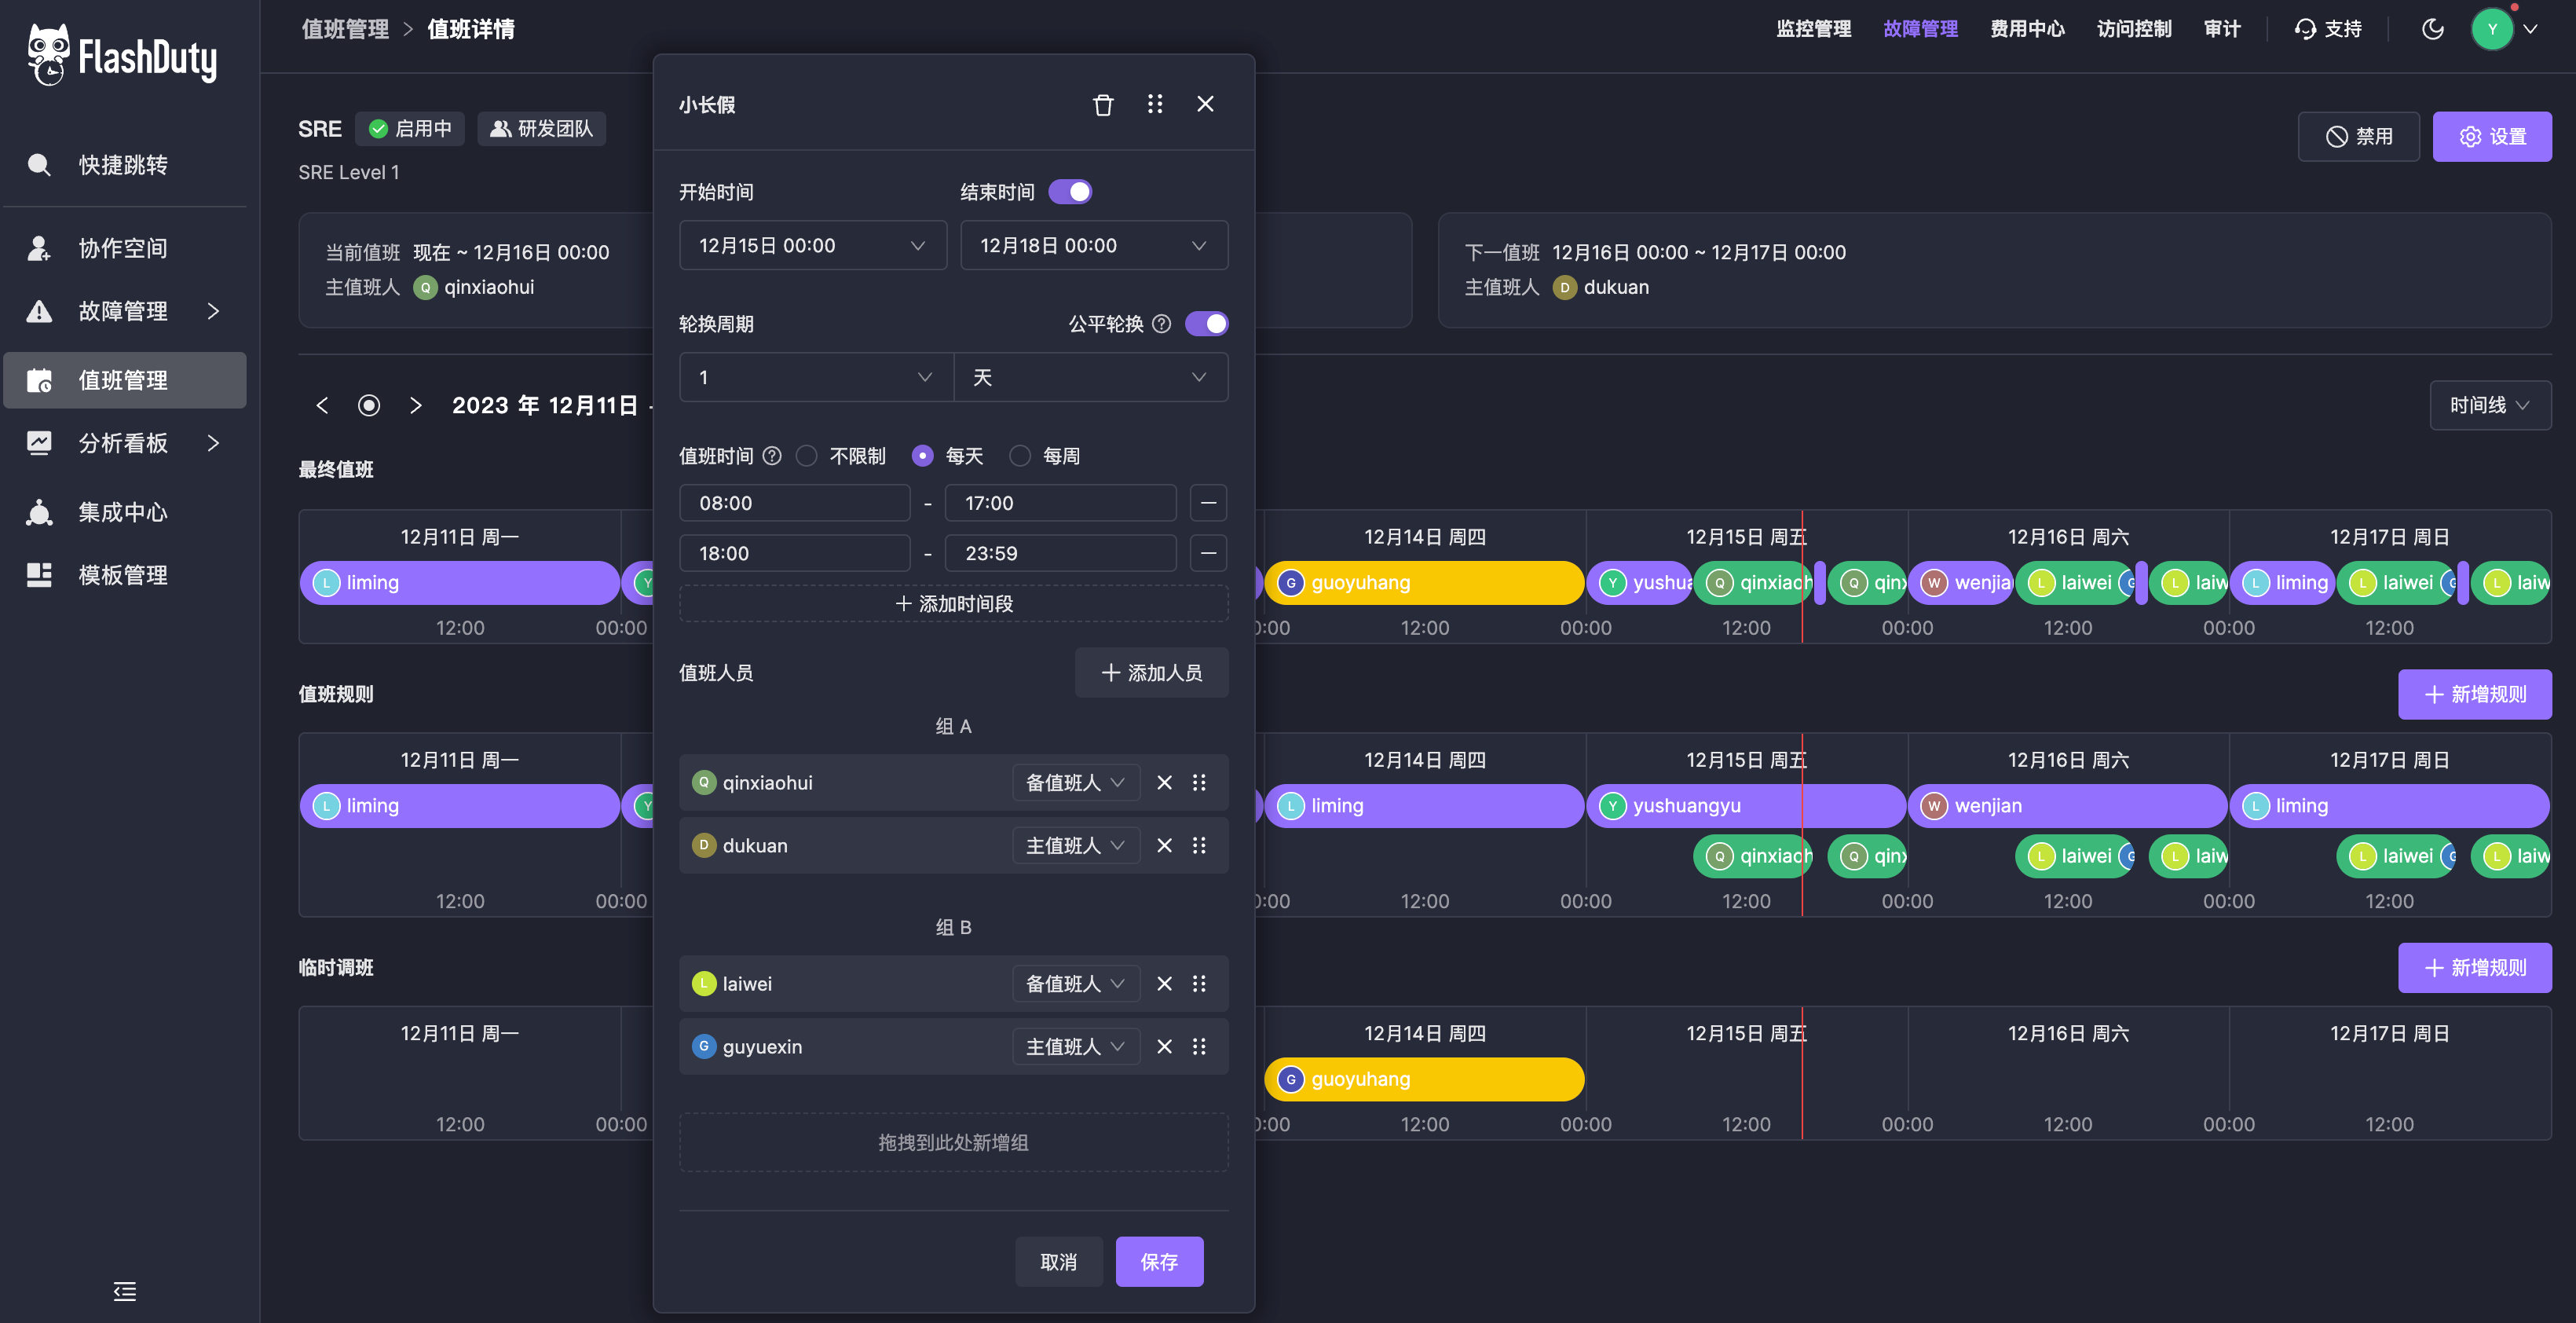Open the rotation unit dropdown showing 天
Screen dimensions: 2576x1323
point(1091,377)
